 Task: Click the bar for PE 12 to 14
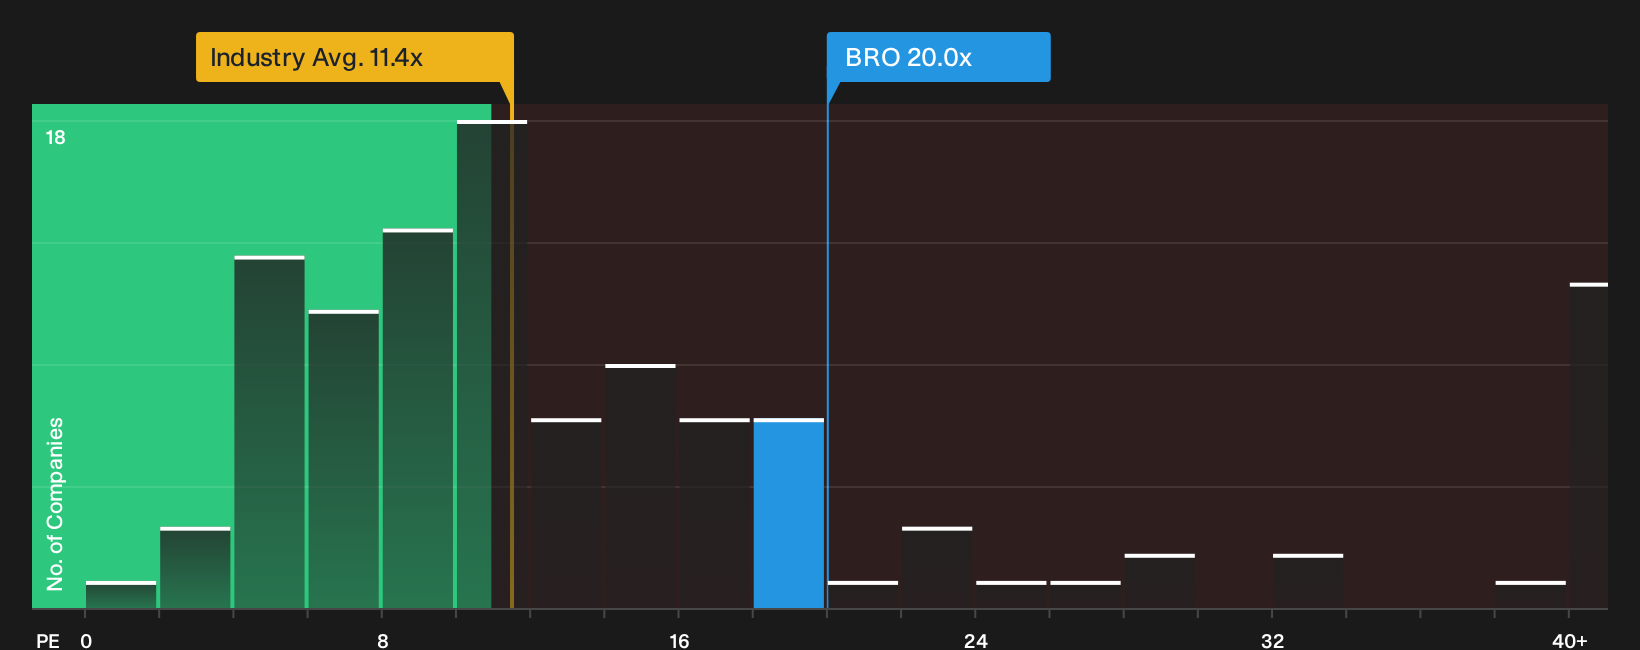566,514
